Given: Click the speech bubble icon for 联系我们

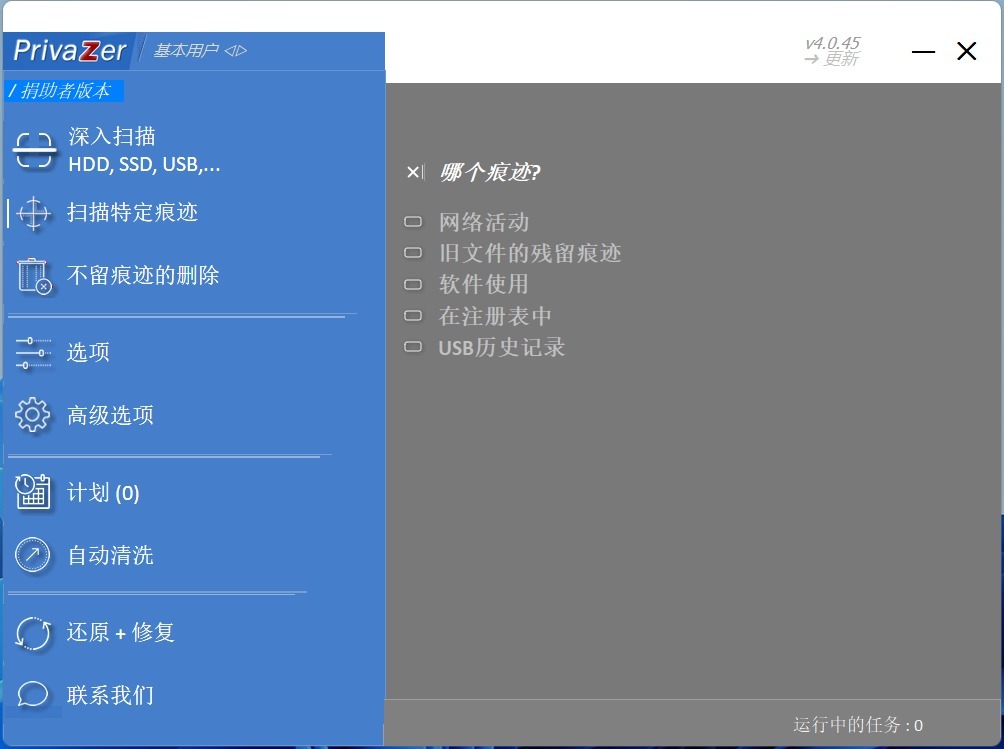Looking at the screenshot, I should [34, 695].
